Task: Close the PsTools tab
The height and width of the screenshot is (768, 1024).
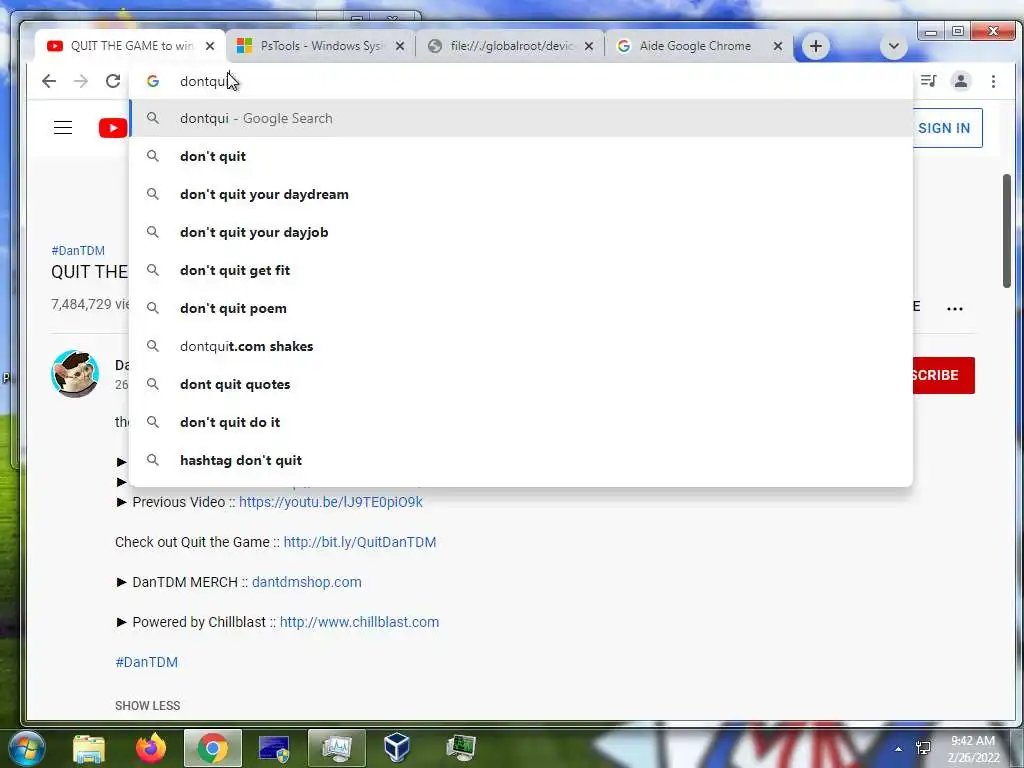Action: [400, 46]
